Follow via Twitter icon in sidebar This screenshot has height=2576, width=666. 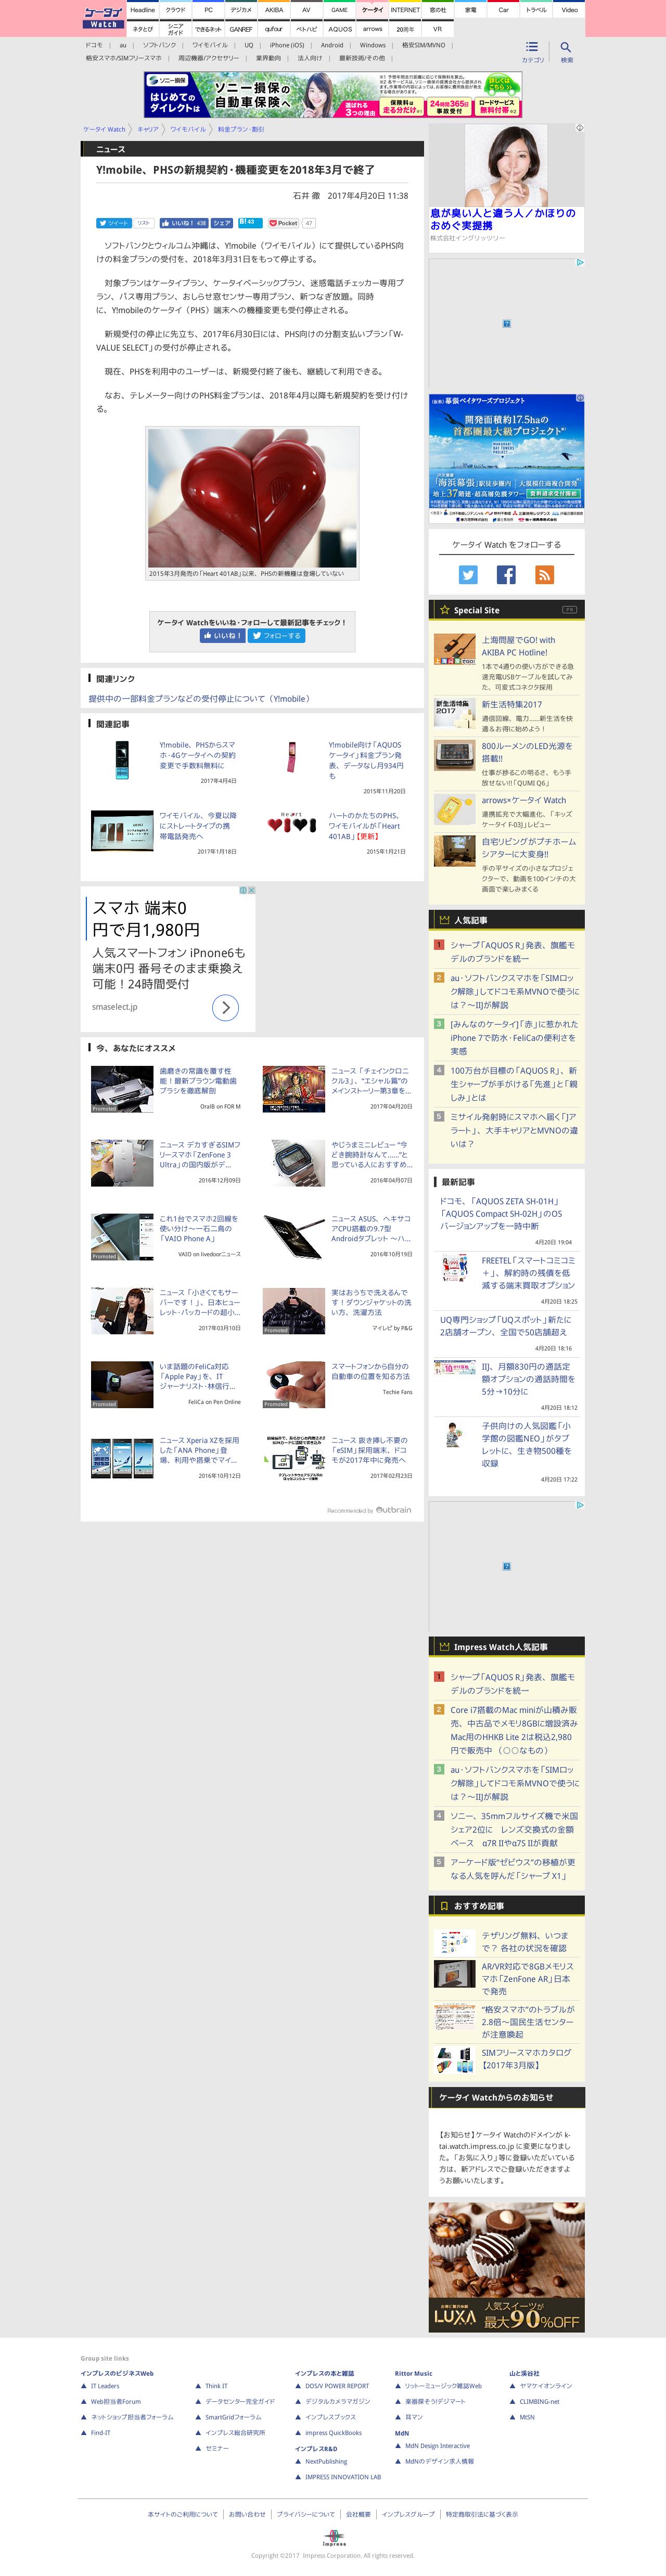click(x=468, y=574)
